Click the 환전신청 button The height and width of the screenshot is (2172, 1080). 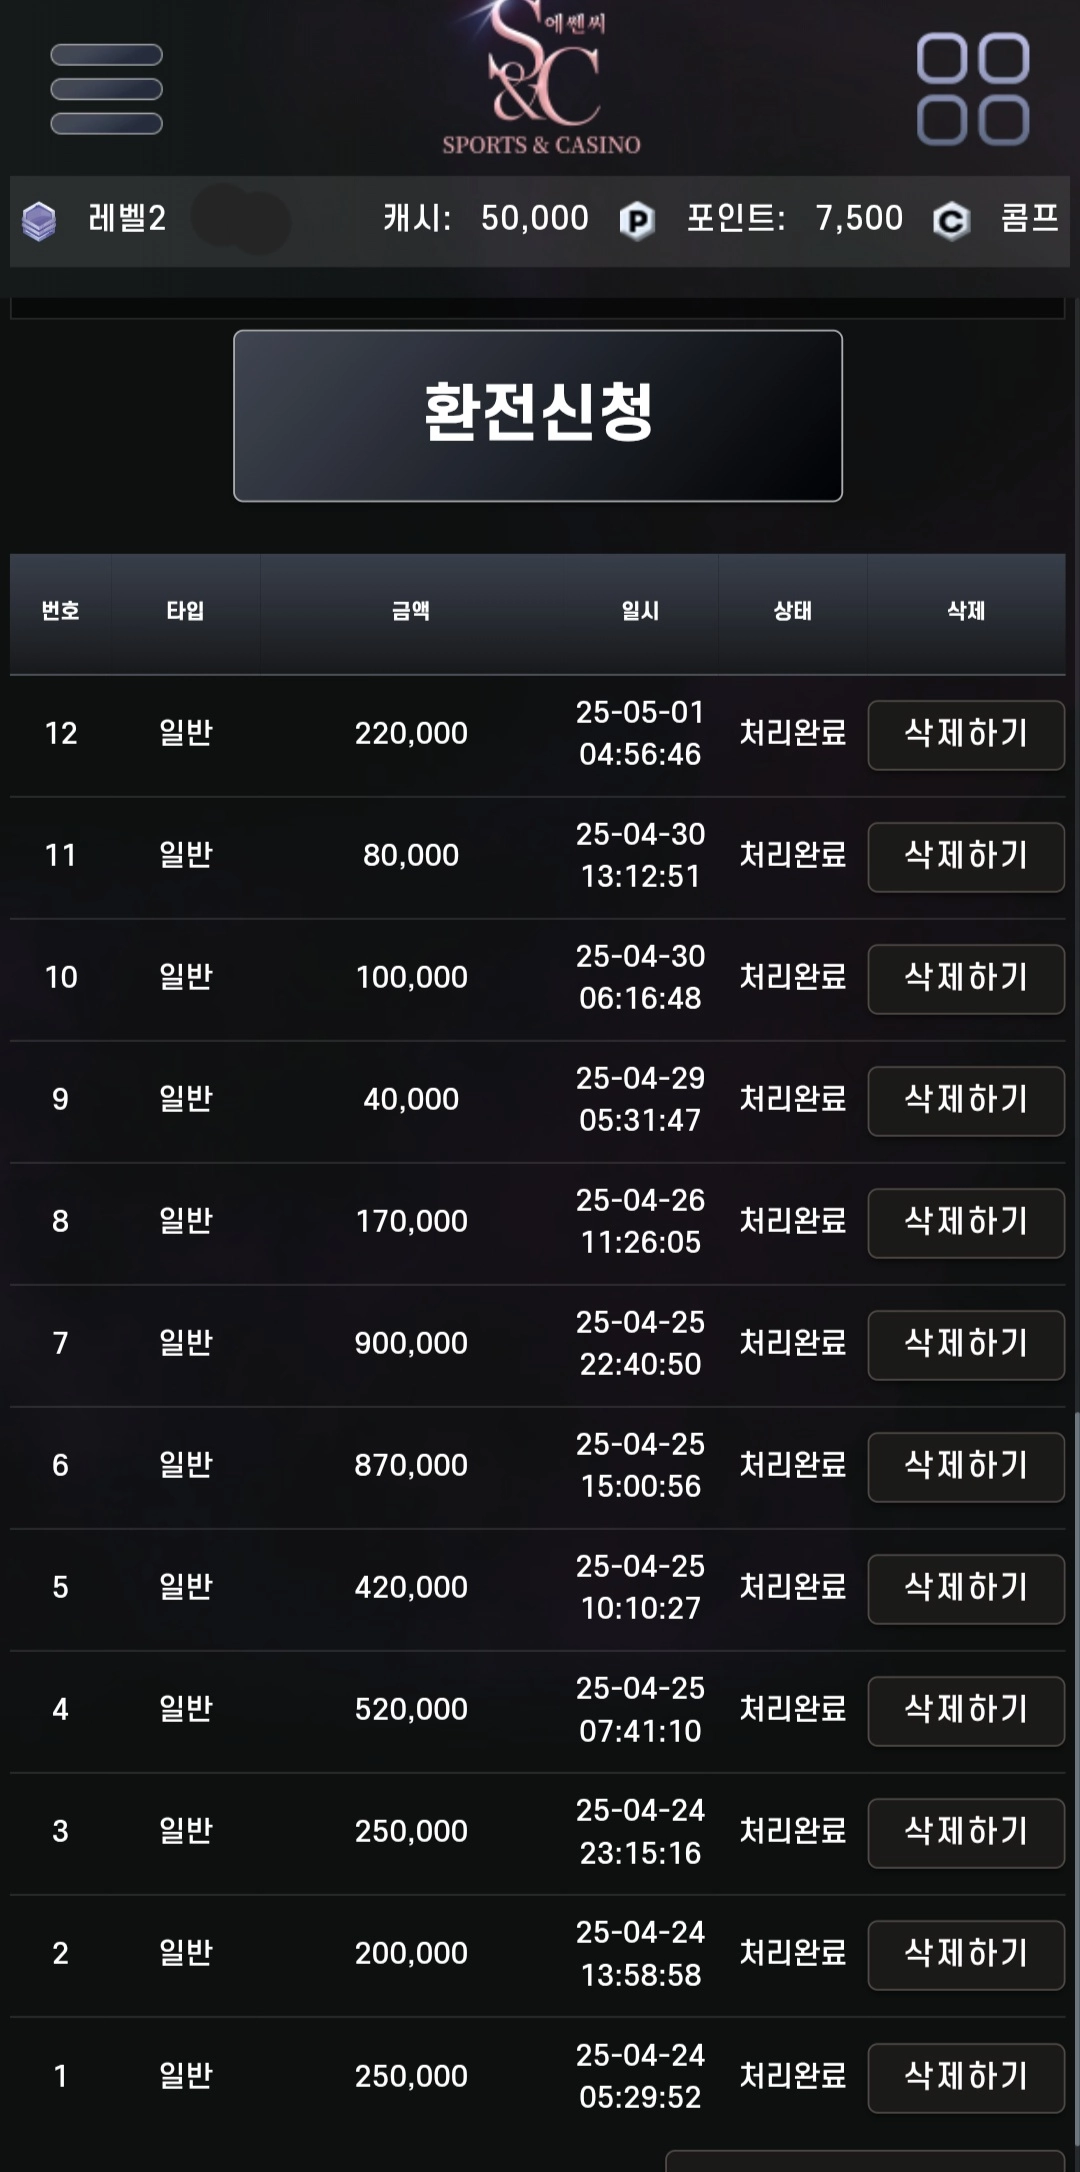coord(538,416)
